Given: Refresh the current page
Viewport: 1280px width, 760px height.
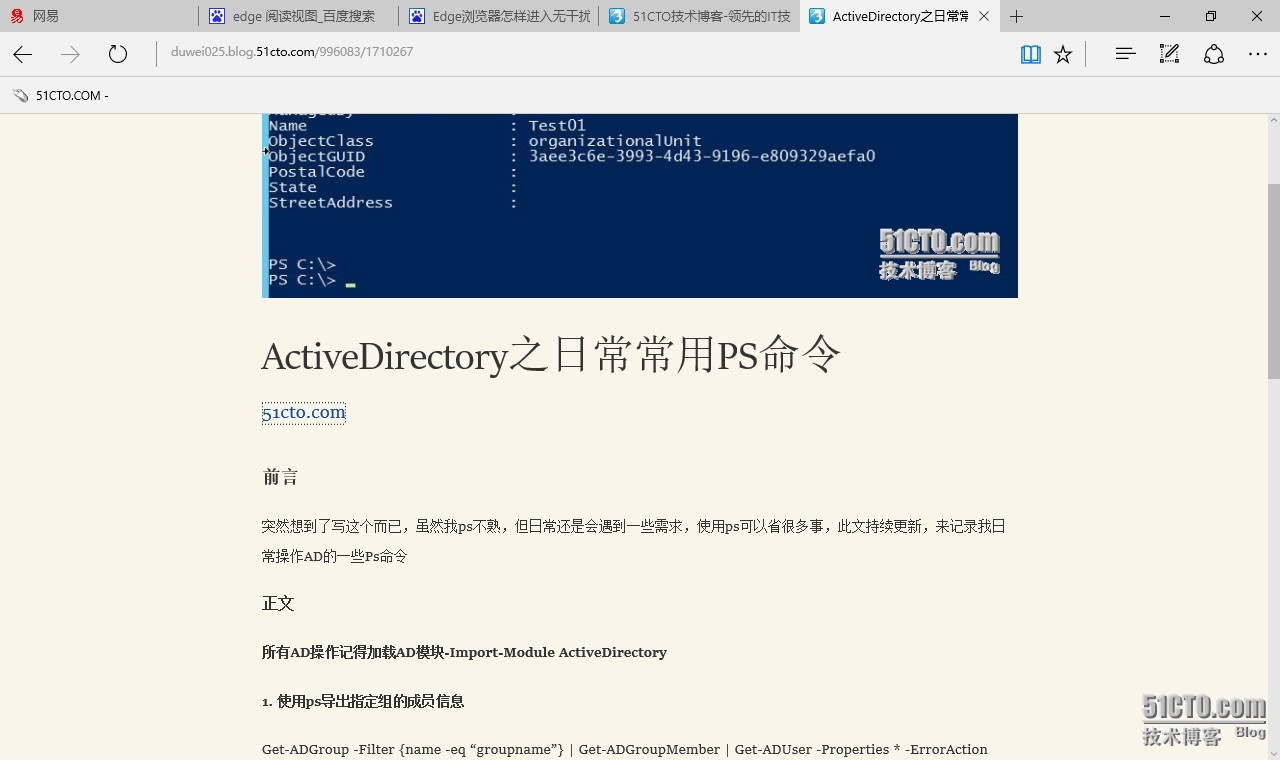Looking at the screenshot, I should [118, 54].
